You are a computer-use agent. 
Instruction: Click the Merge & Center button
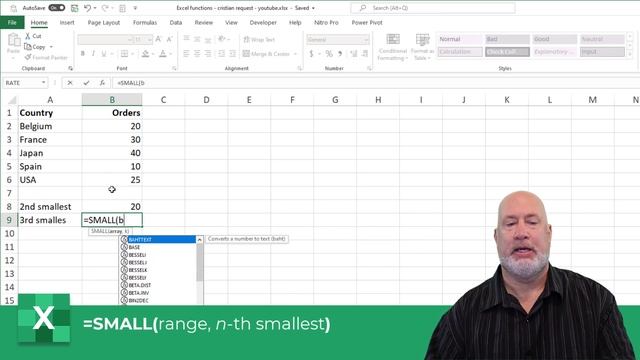coord(267,53)
